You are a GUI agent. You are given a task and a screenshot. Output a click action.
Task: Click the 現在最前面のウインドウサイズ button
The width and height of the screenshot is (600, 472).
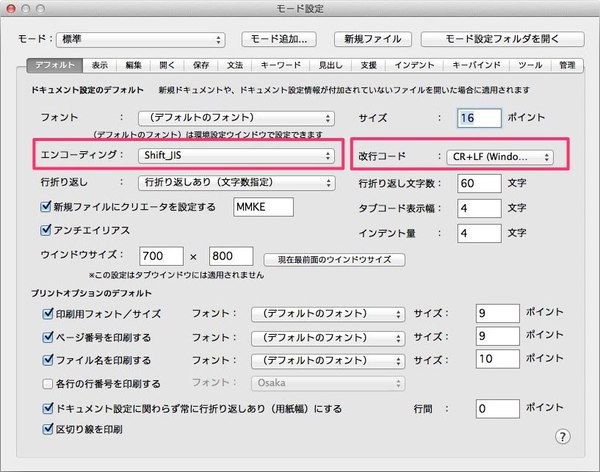pyautogui.click(x=334, y=260)
